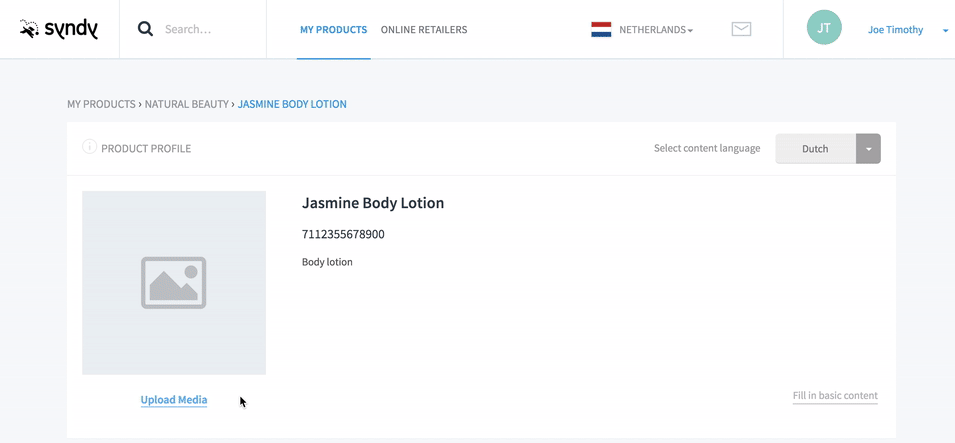Click the Search input field

point(210,29)
